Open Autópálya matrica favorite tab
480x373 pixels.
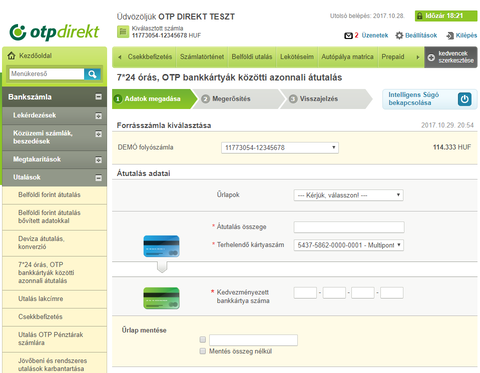pos(347,57)
